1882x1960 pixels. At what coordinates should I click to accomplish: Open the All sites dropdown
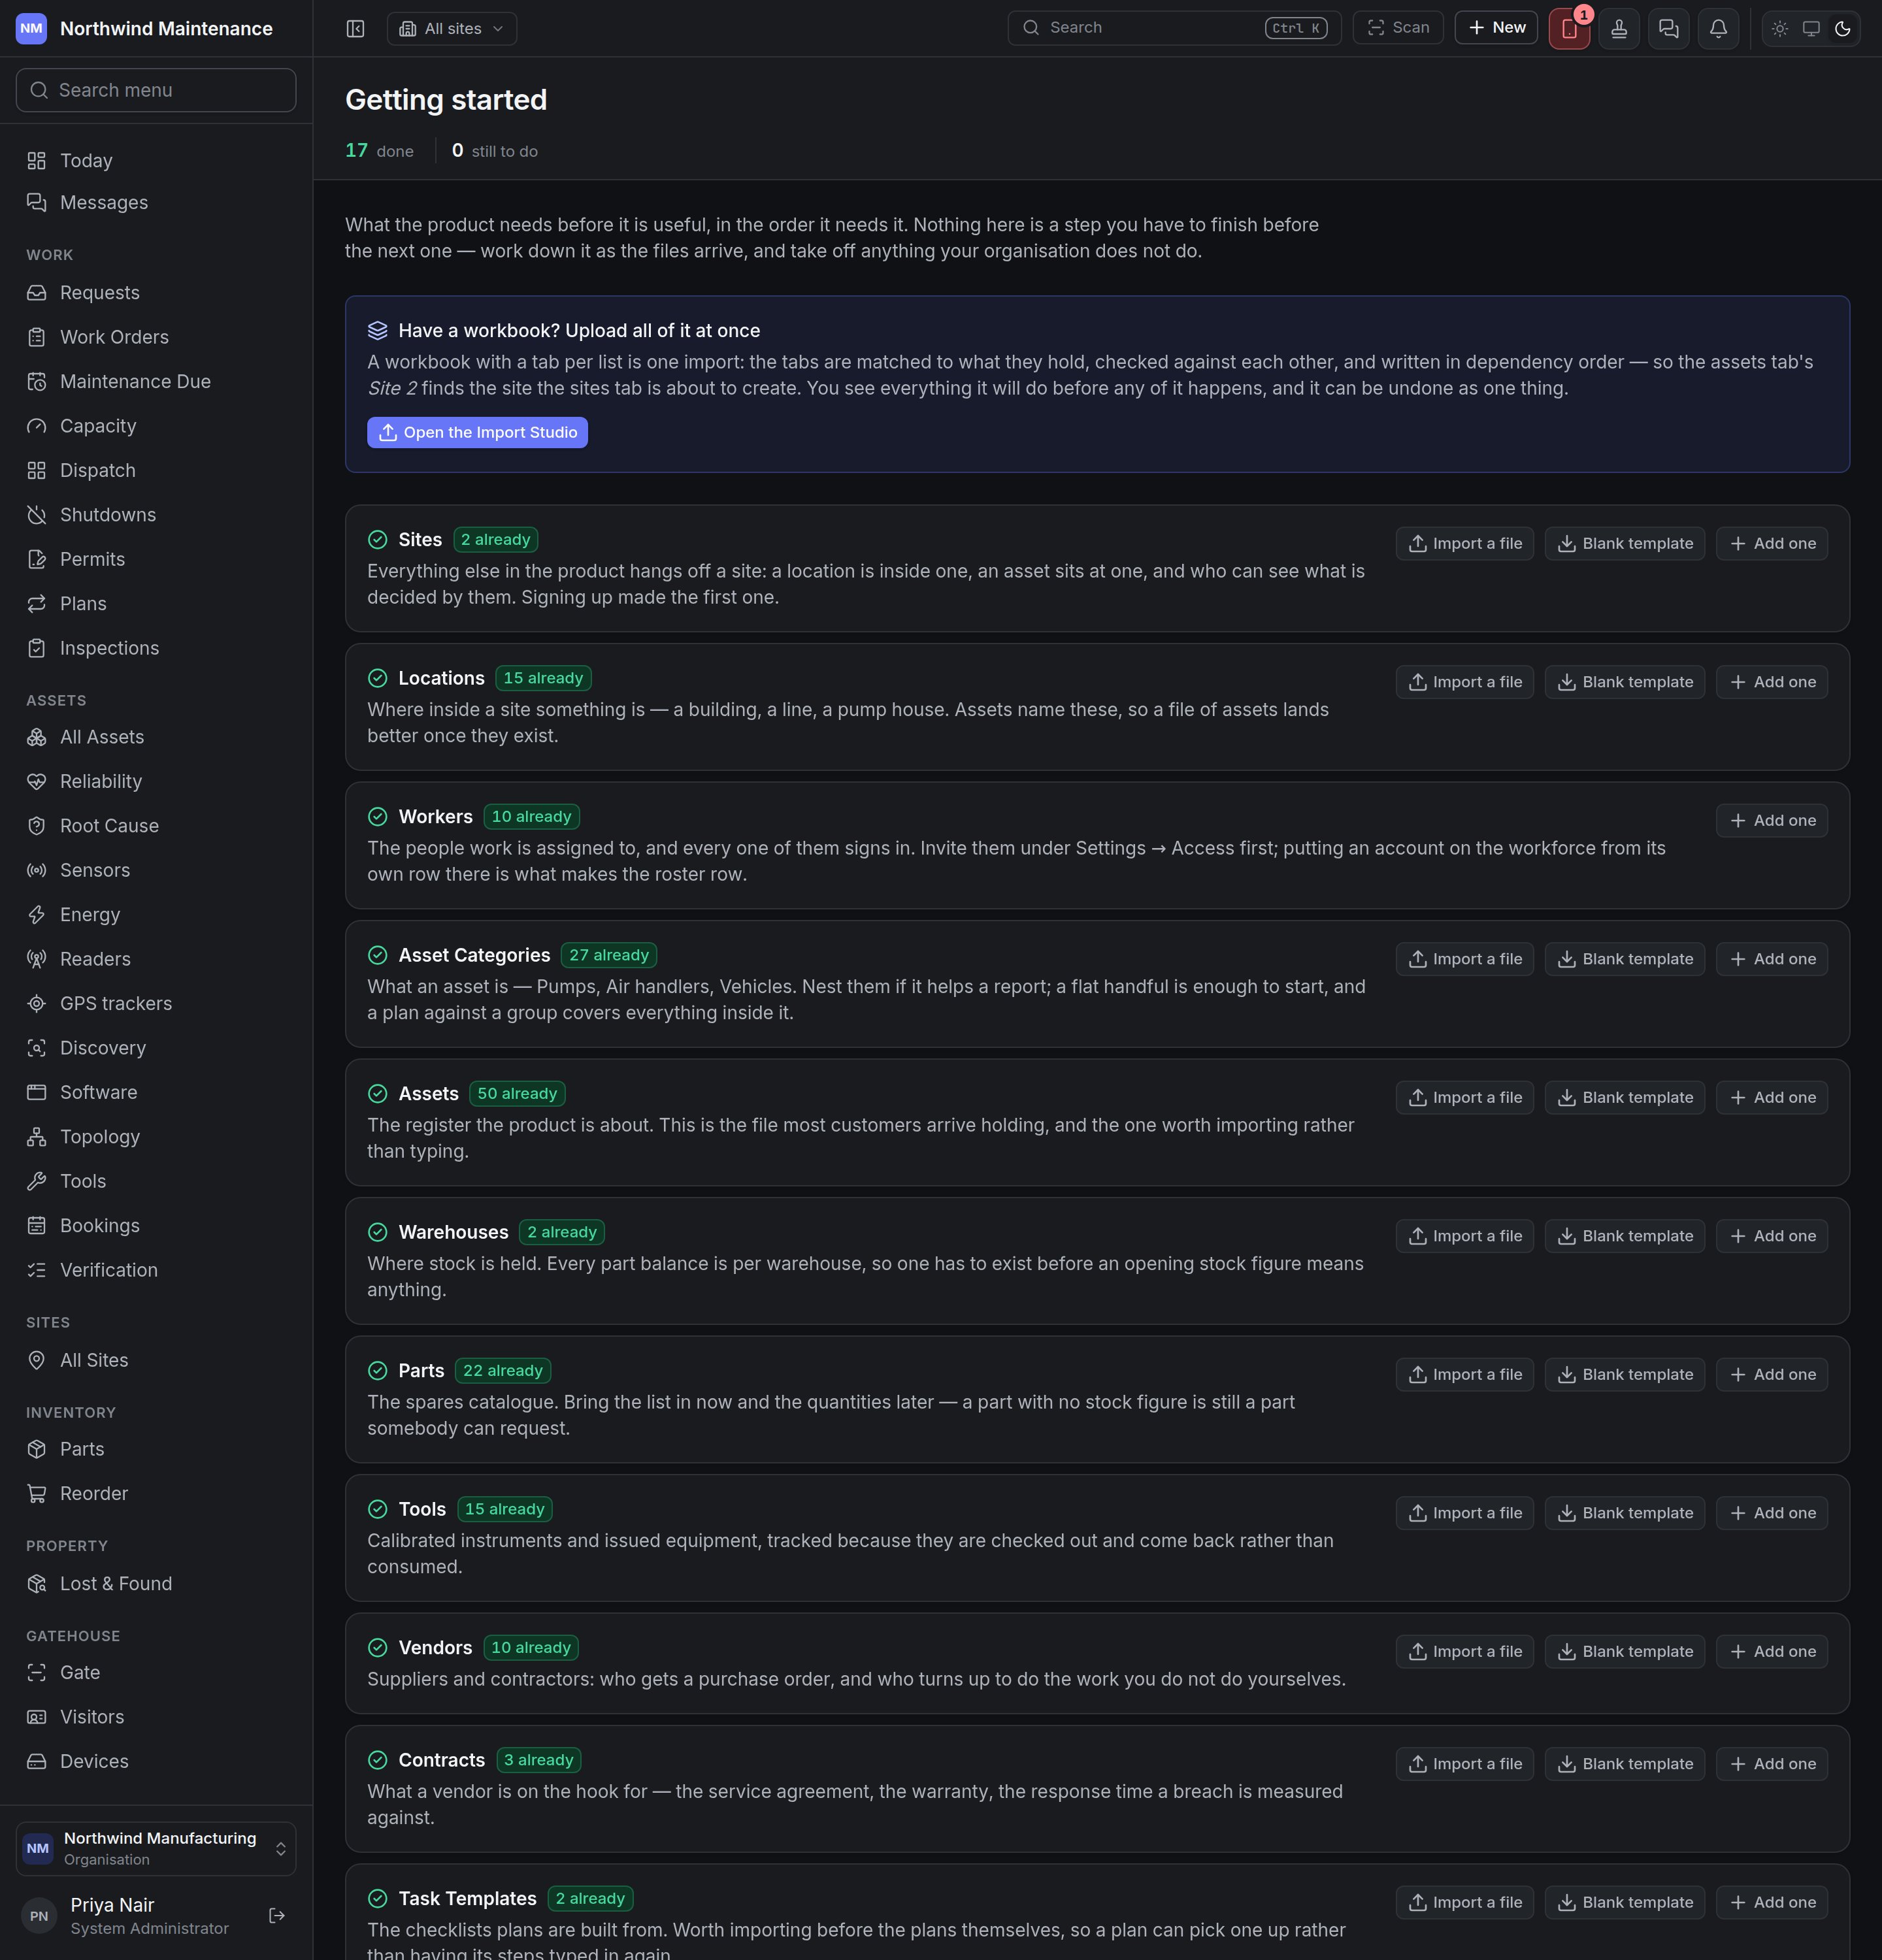click(452, 29)
